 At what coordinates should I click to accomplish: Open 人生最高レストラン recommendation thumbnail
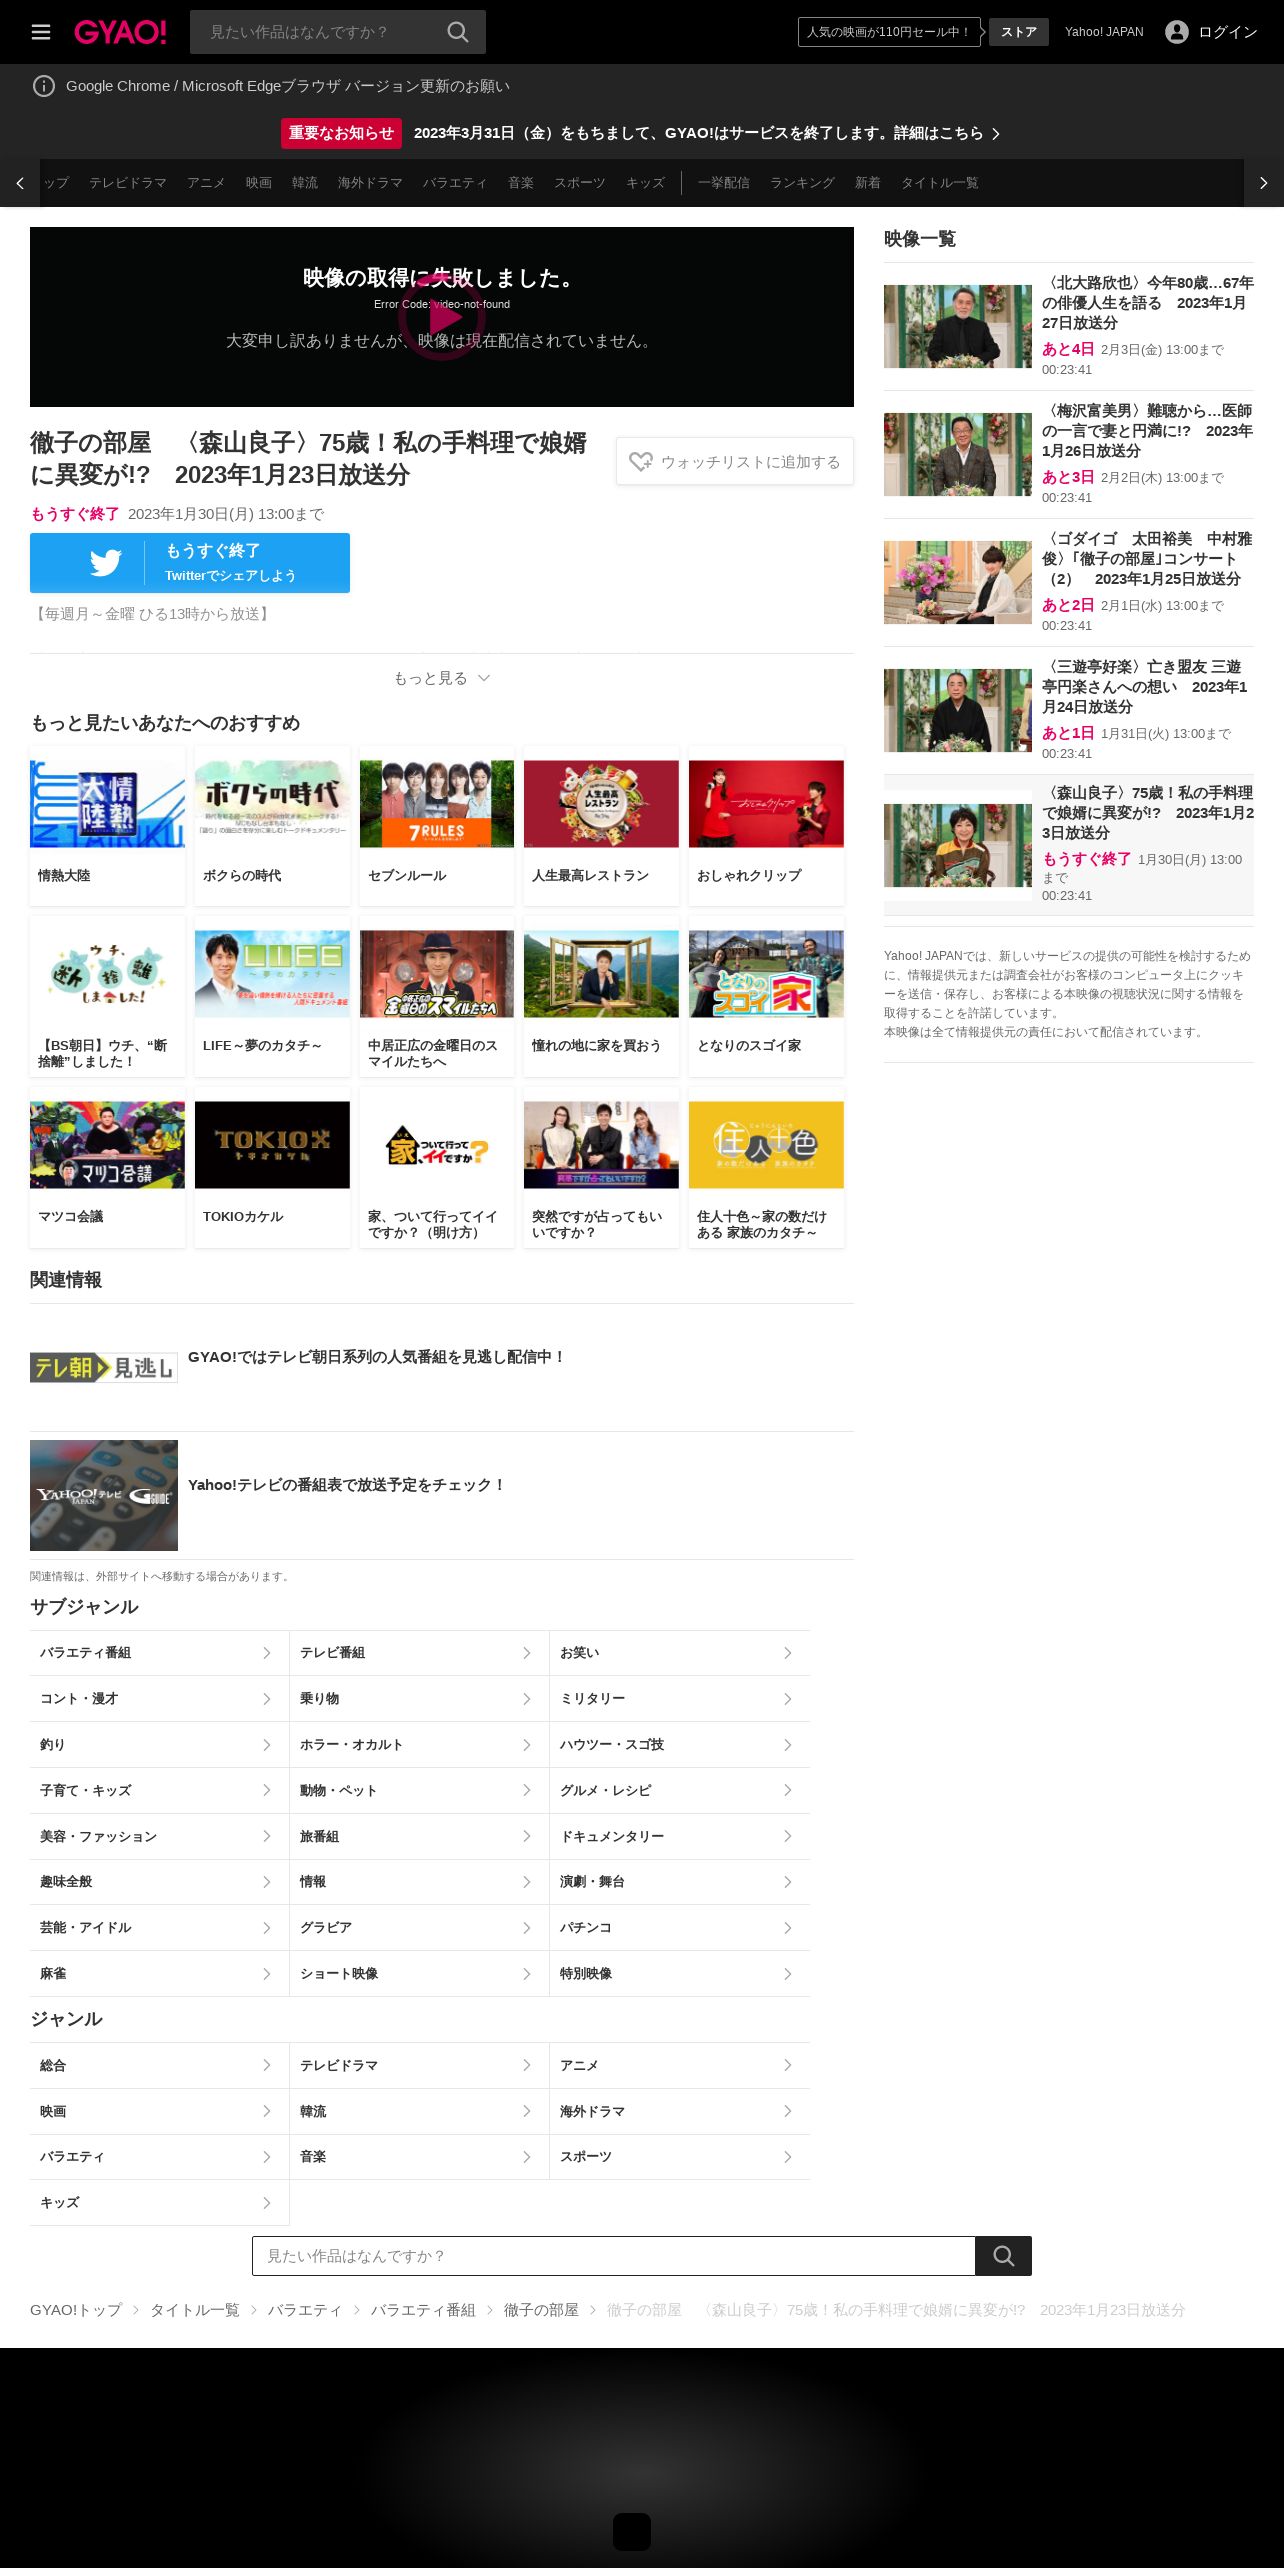click(x=601, y=804)
